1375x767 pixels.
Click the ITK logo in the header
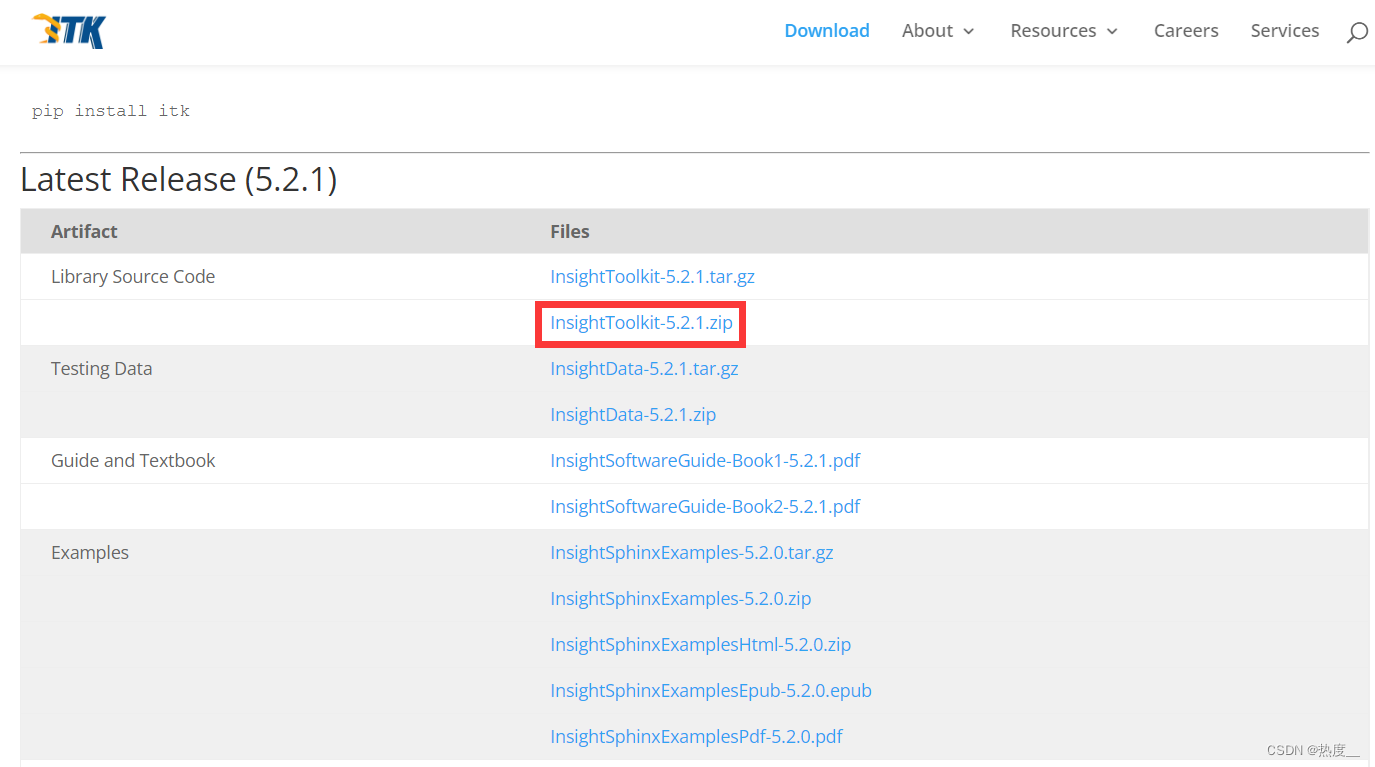click(67, 31)
